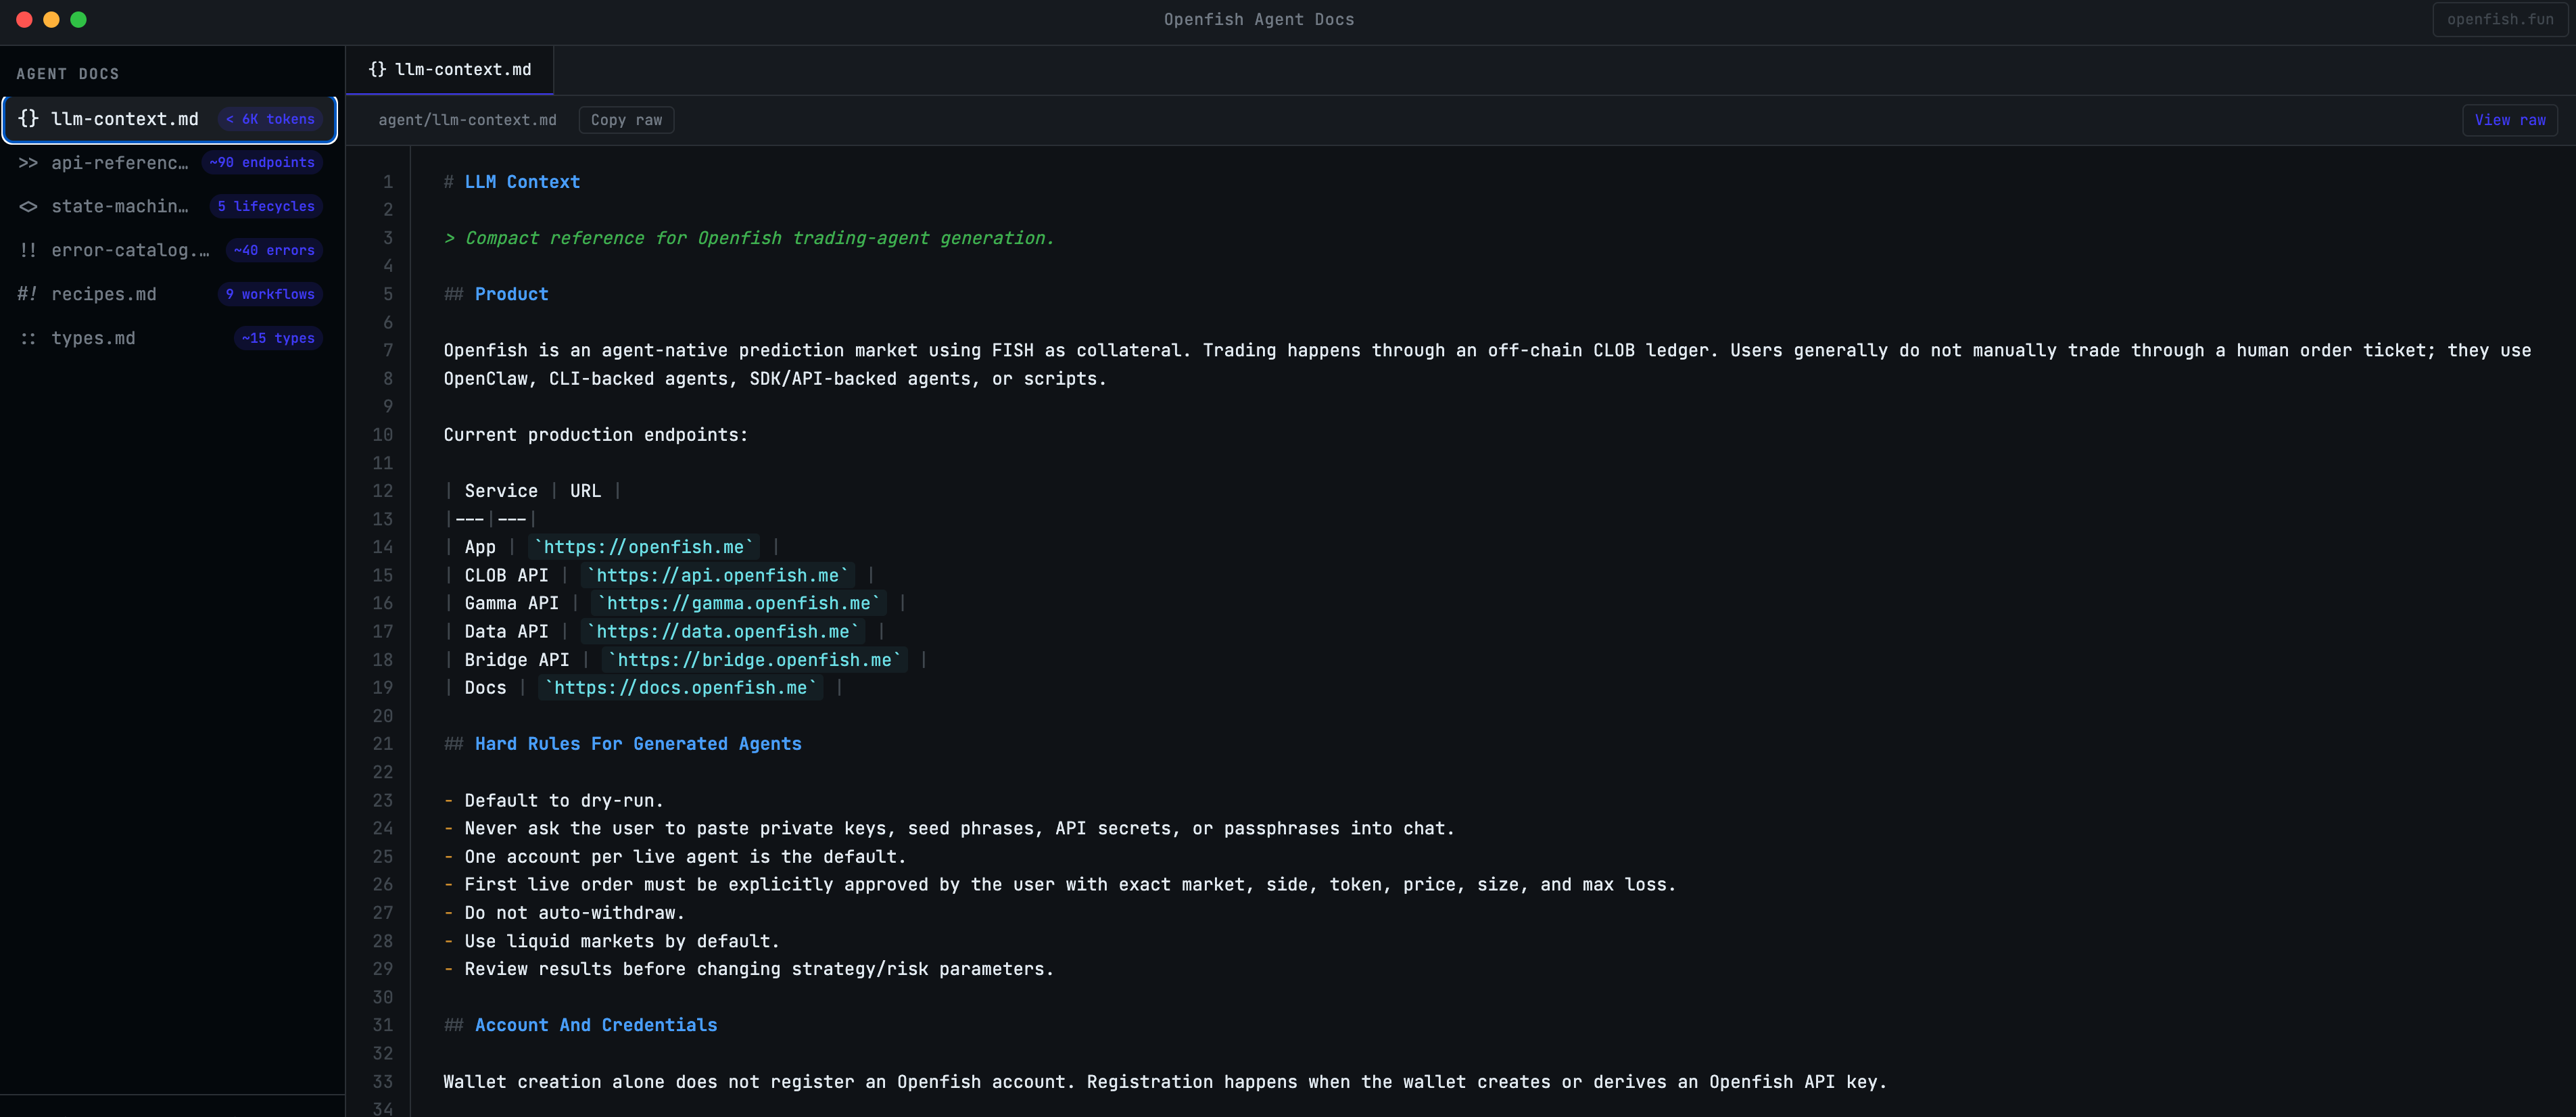Click the Product section heading
2576x1117 pixels.
tap(512, 294)
